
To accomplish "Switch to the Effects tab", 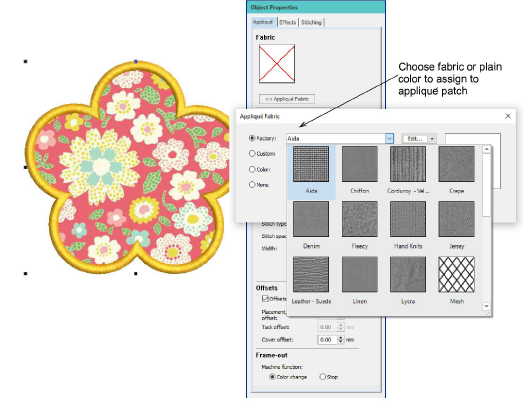I will pos(288,22).
